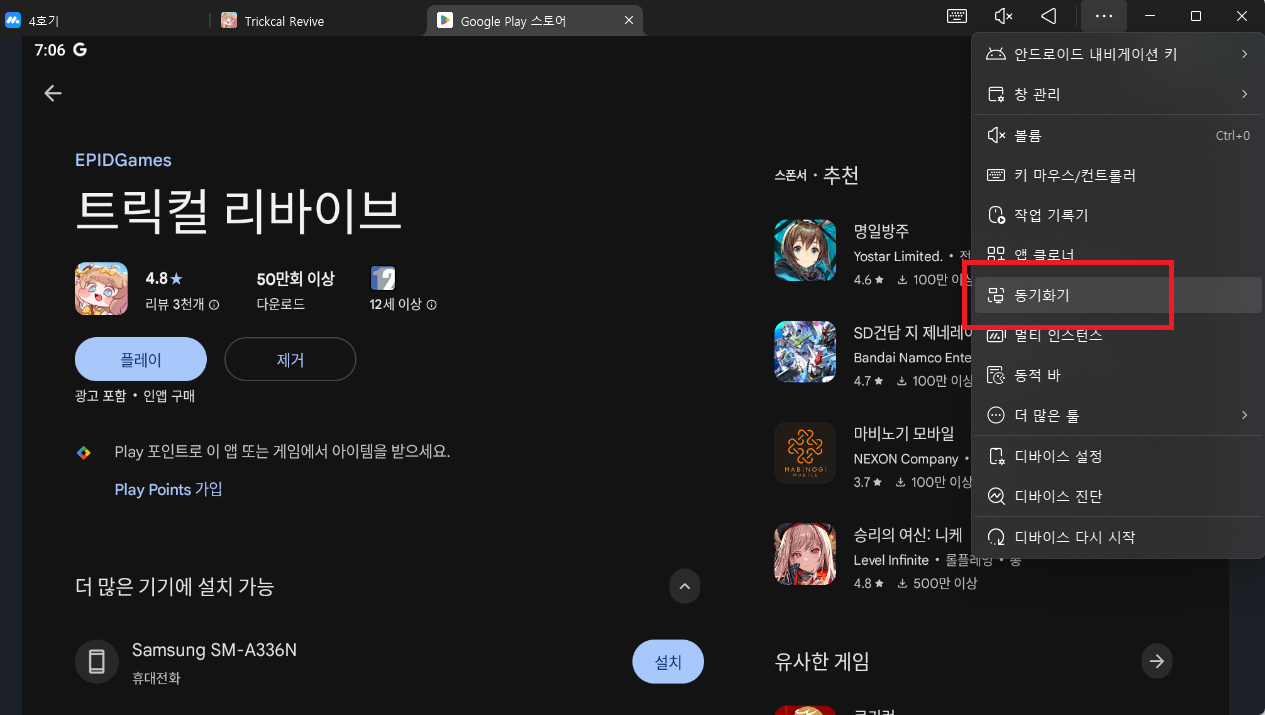Expand 창 관리 submenu

click(1118, 94)
